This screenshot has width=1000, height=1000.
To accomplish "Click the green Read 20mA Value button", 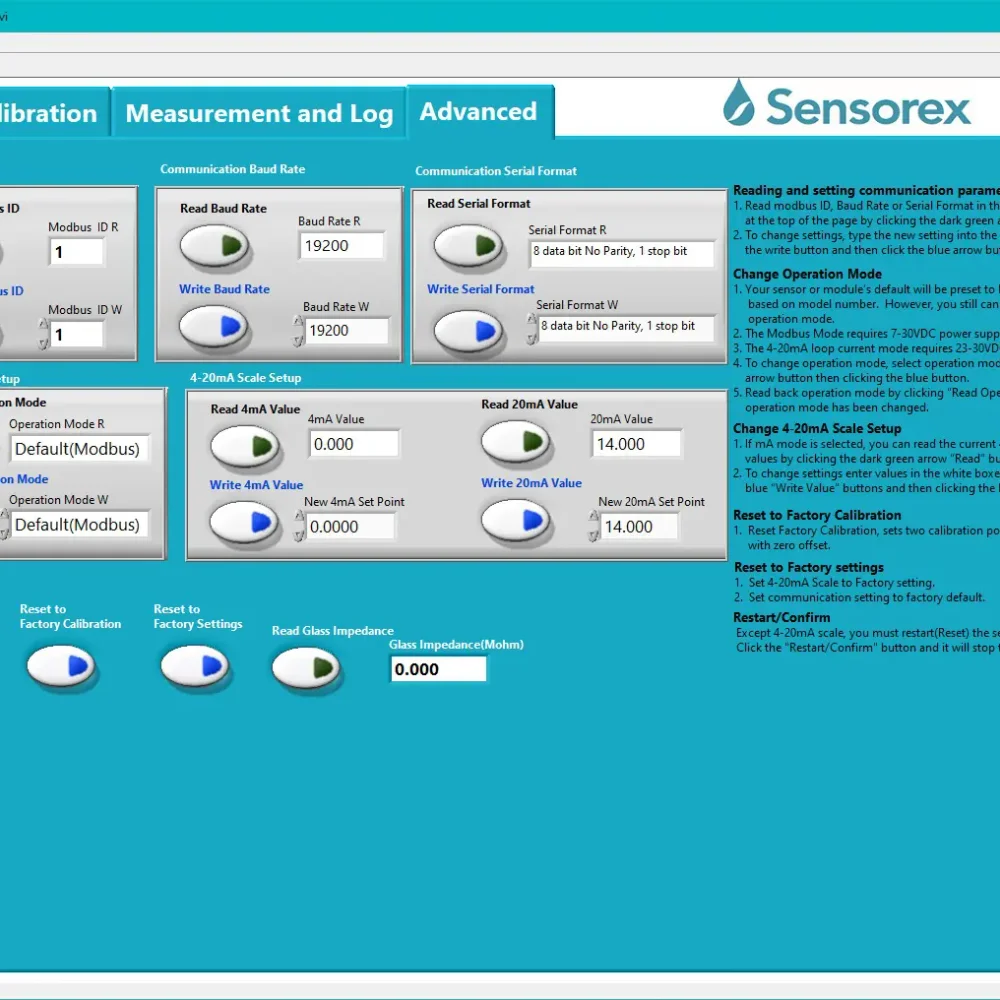I will pos(515,441).
